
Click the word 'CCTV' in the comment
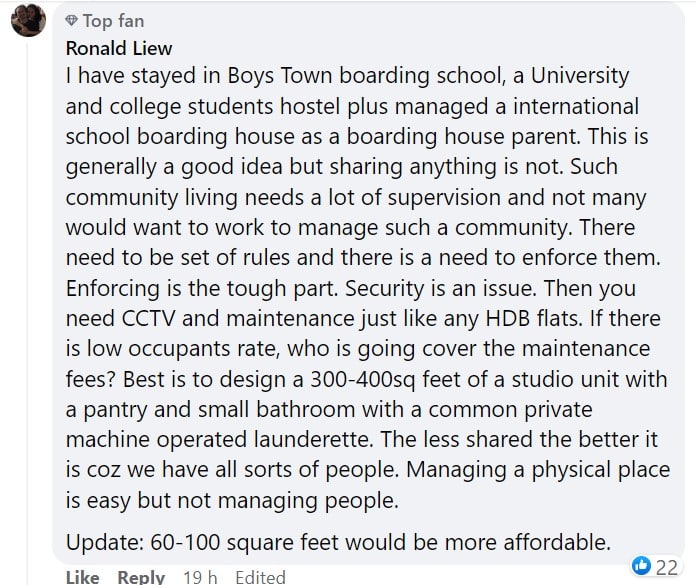coord(148,319)
